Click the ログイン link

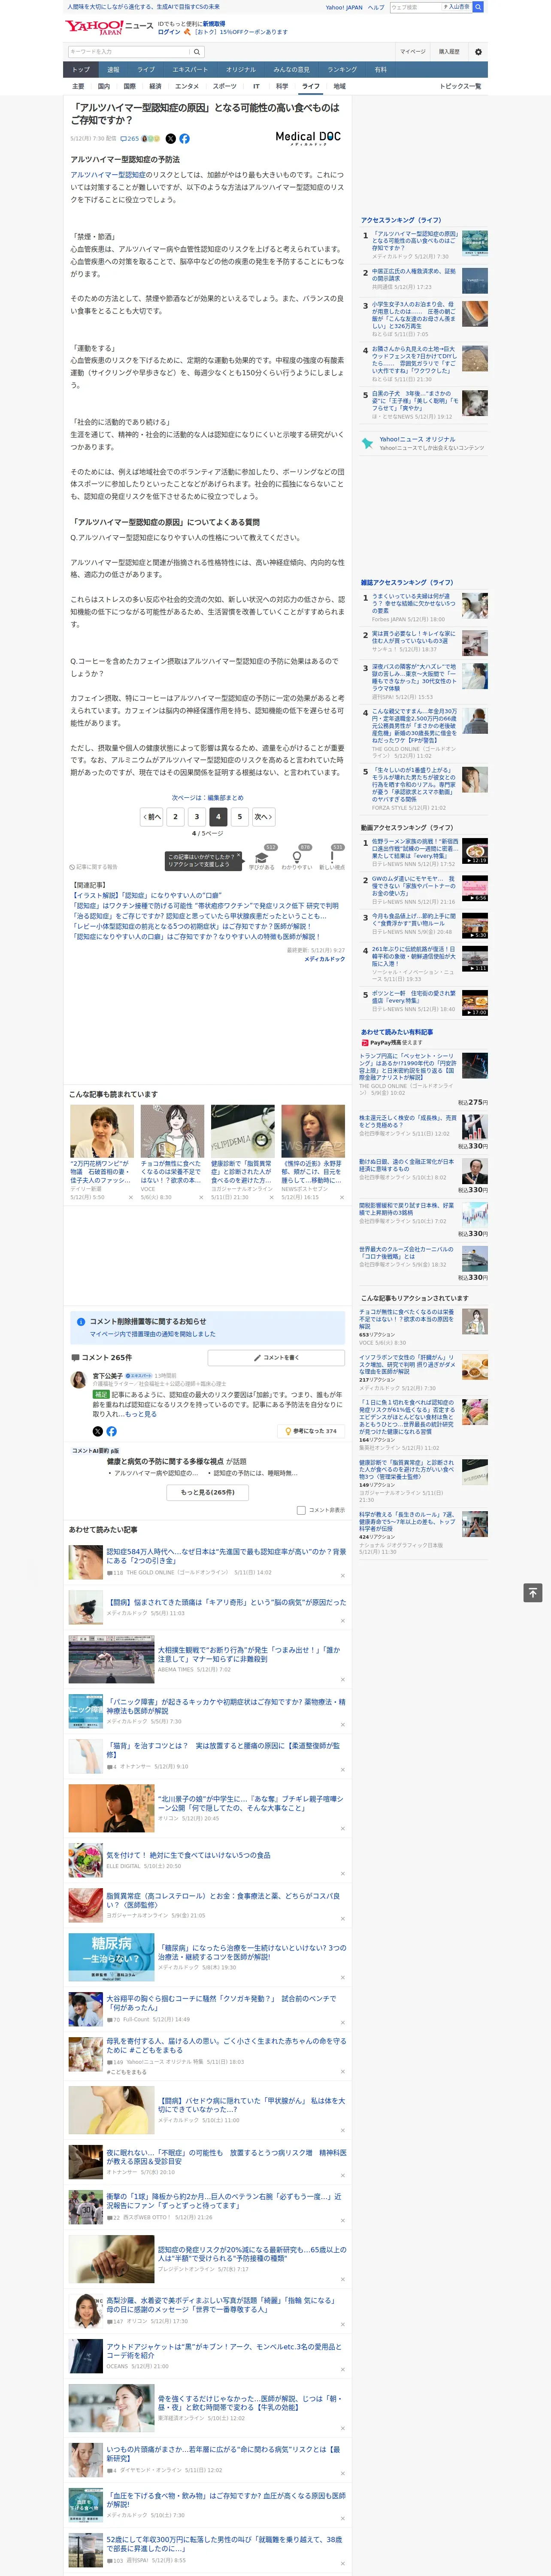pyautogui.click(x=169, y=32)
